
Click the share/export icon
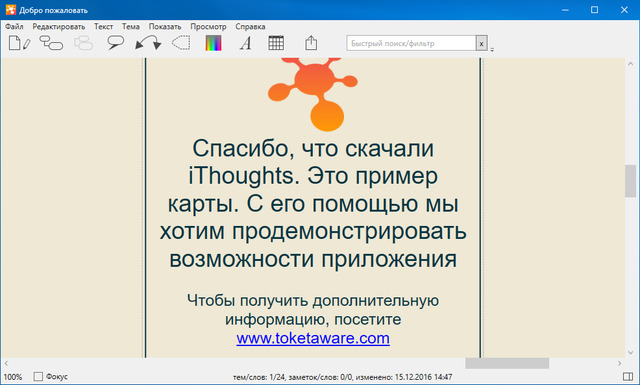(x=311, y=43)
